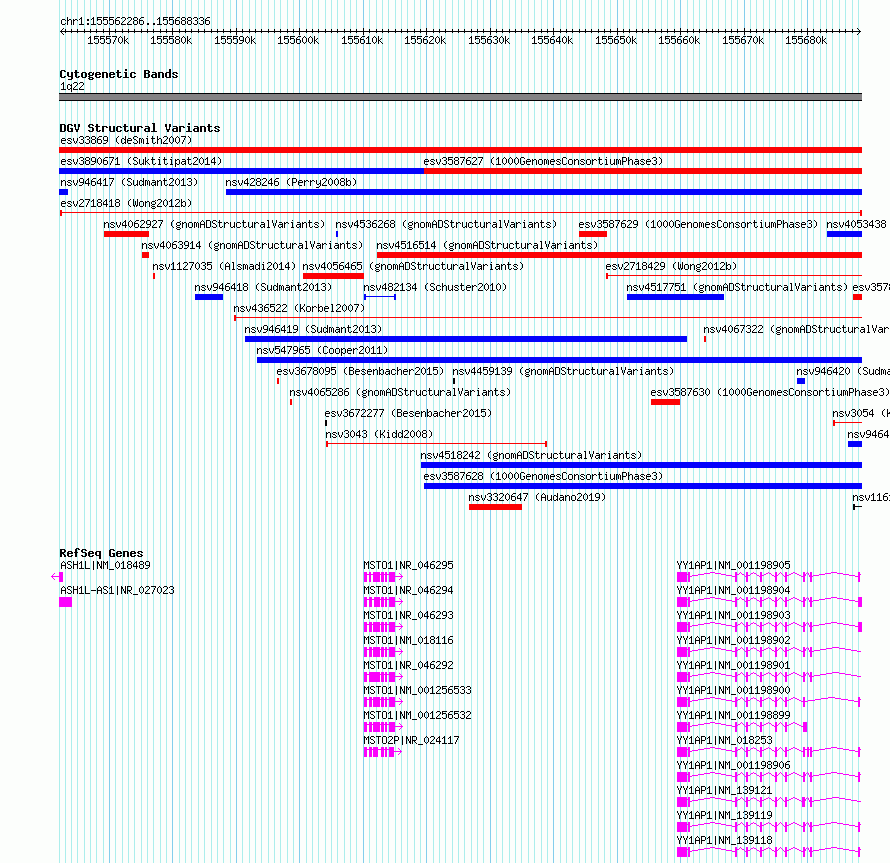Click blue bar under esv3587628
This screenshot has height=863, width=890.
643,486
